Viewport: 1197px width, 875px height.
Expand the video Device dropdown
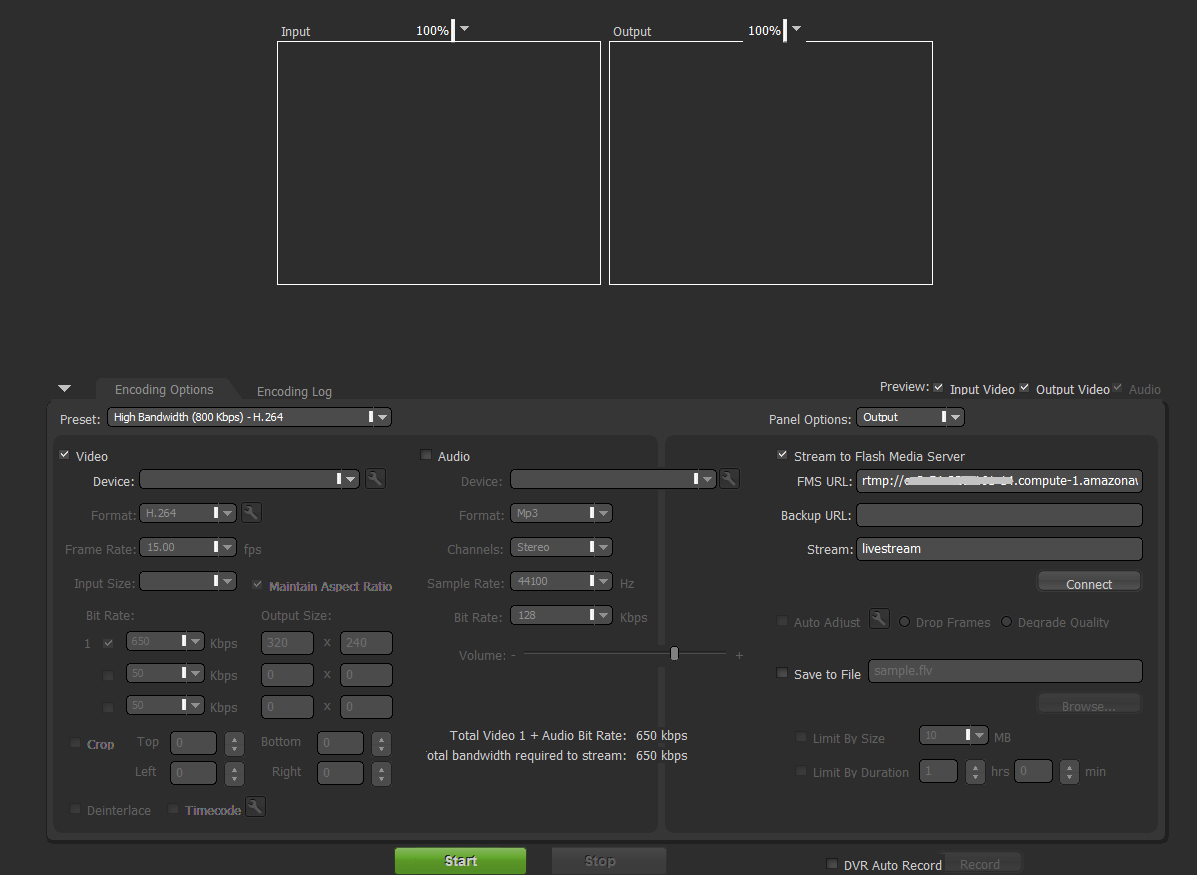[x=249, y=479]
